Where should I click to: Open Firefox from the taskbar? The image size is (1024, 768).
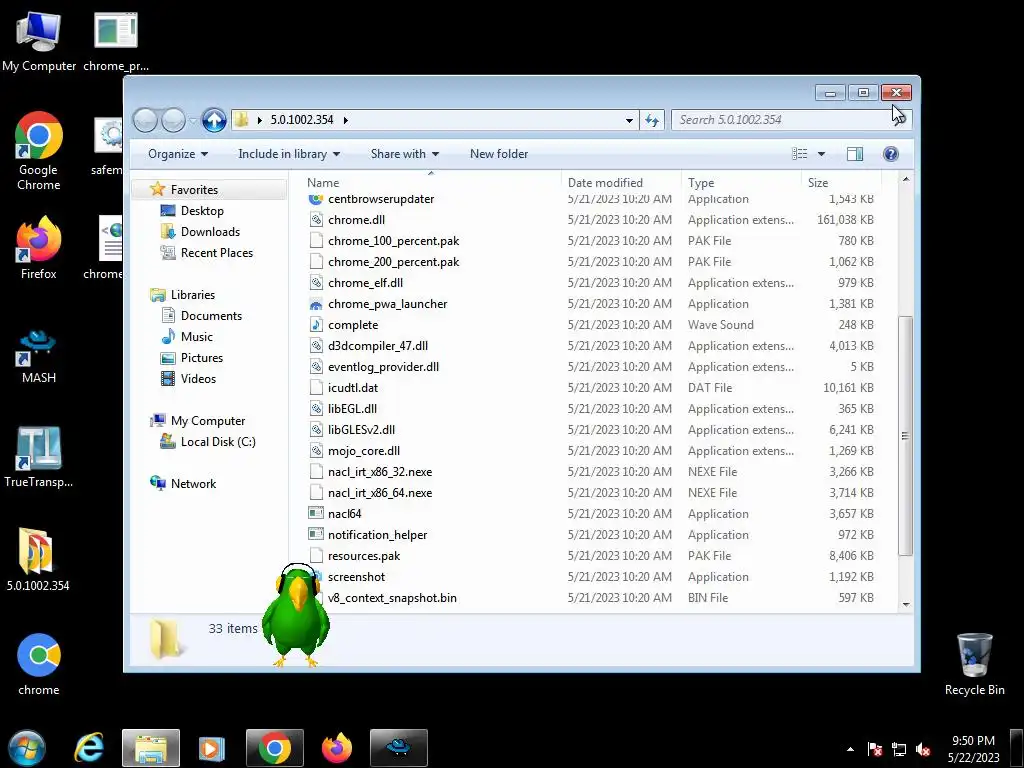pos(337,748)
